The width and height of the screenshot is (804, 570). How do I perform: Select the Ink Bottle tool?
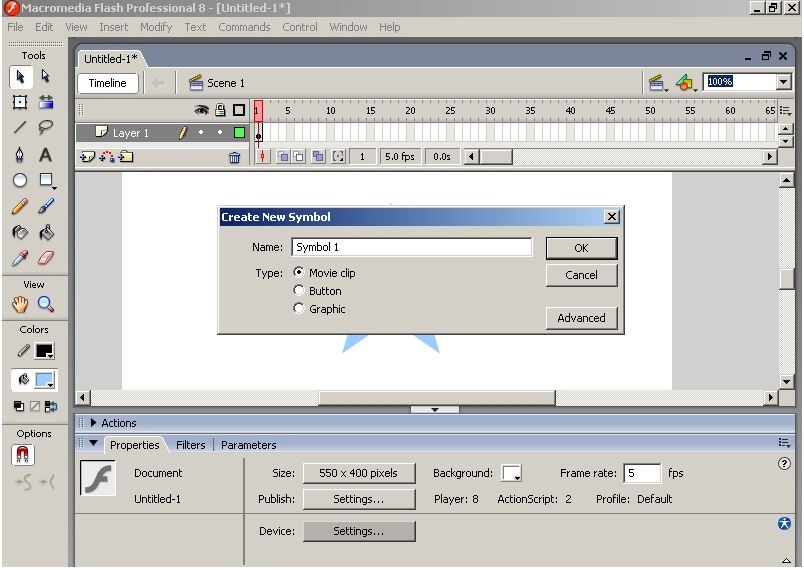20,232
